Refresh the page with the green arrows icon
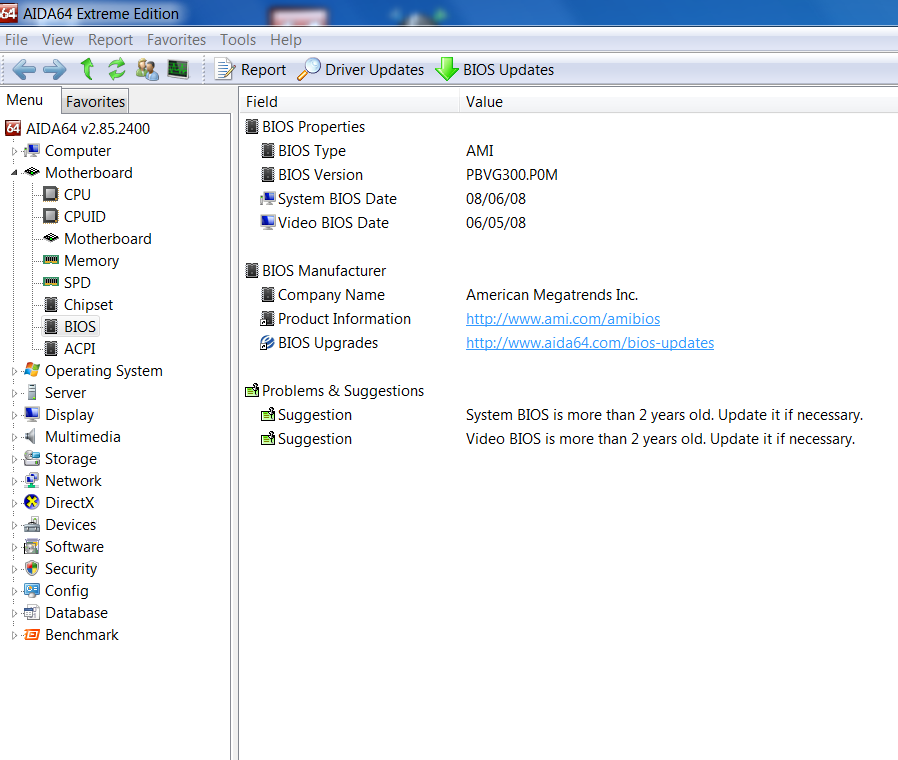Screen dimensions: 898x760 [117, 69]
